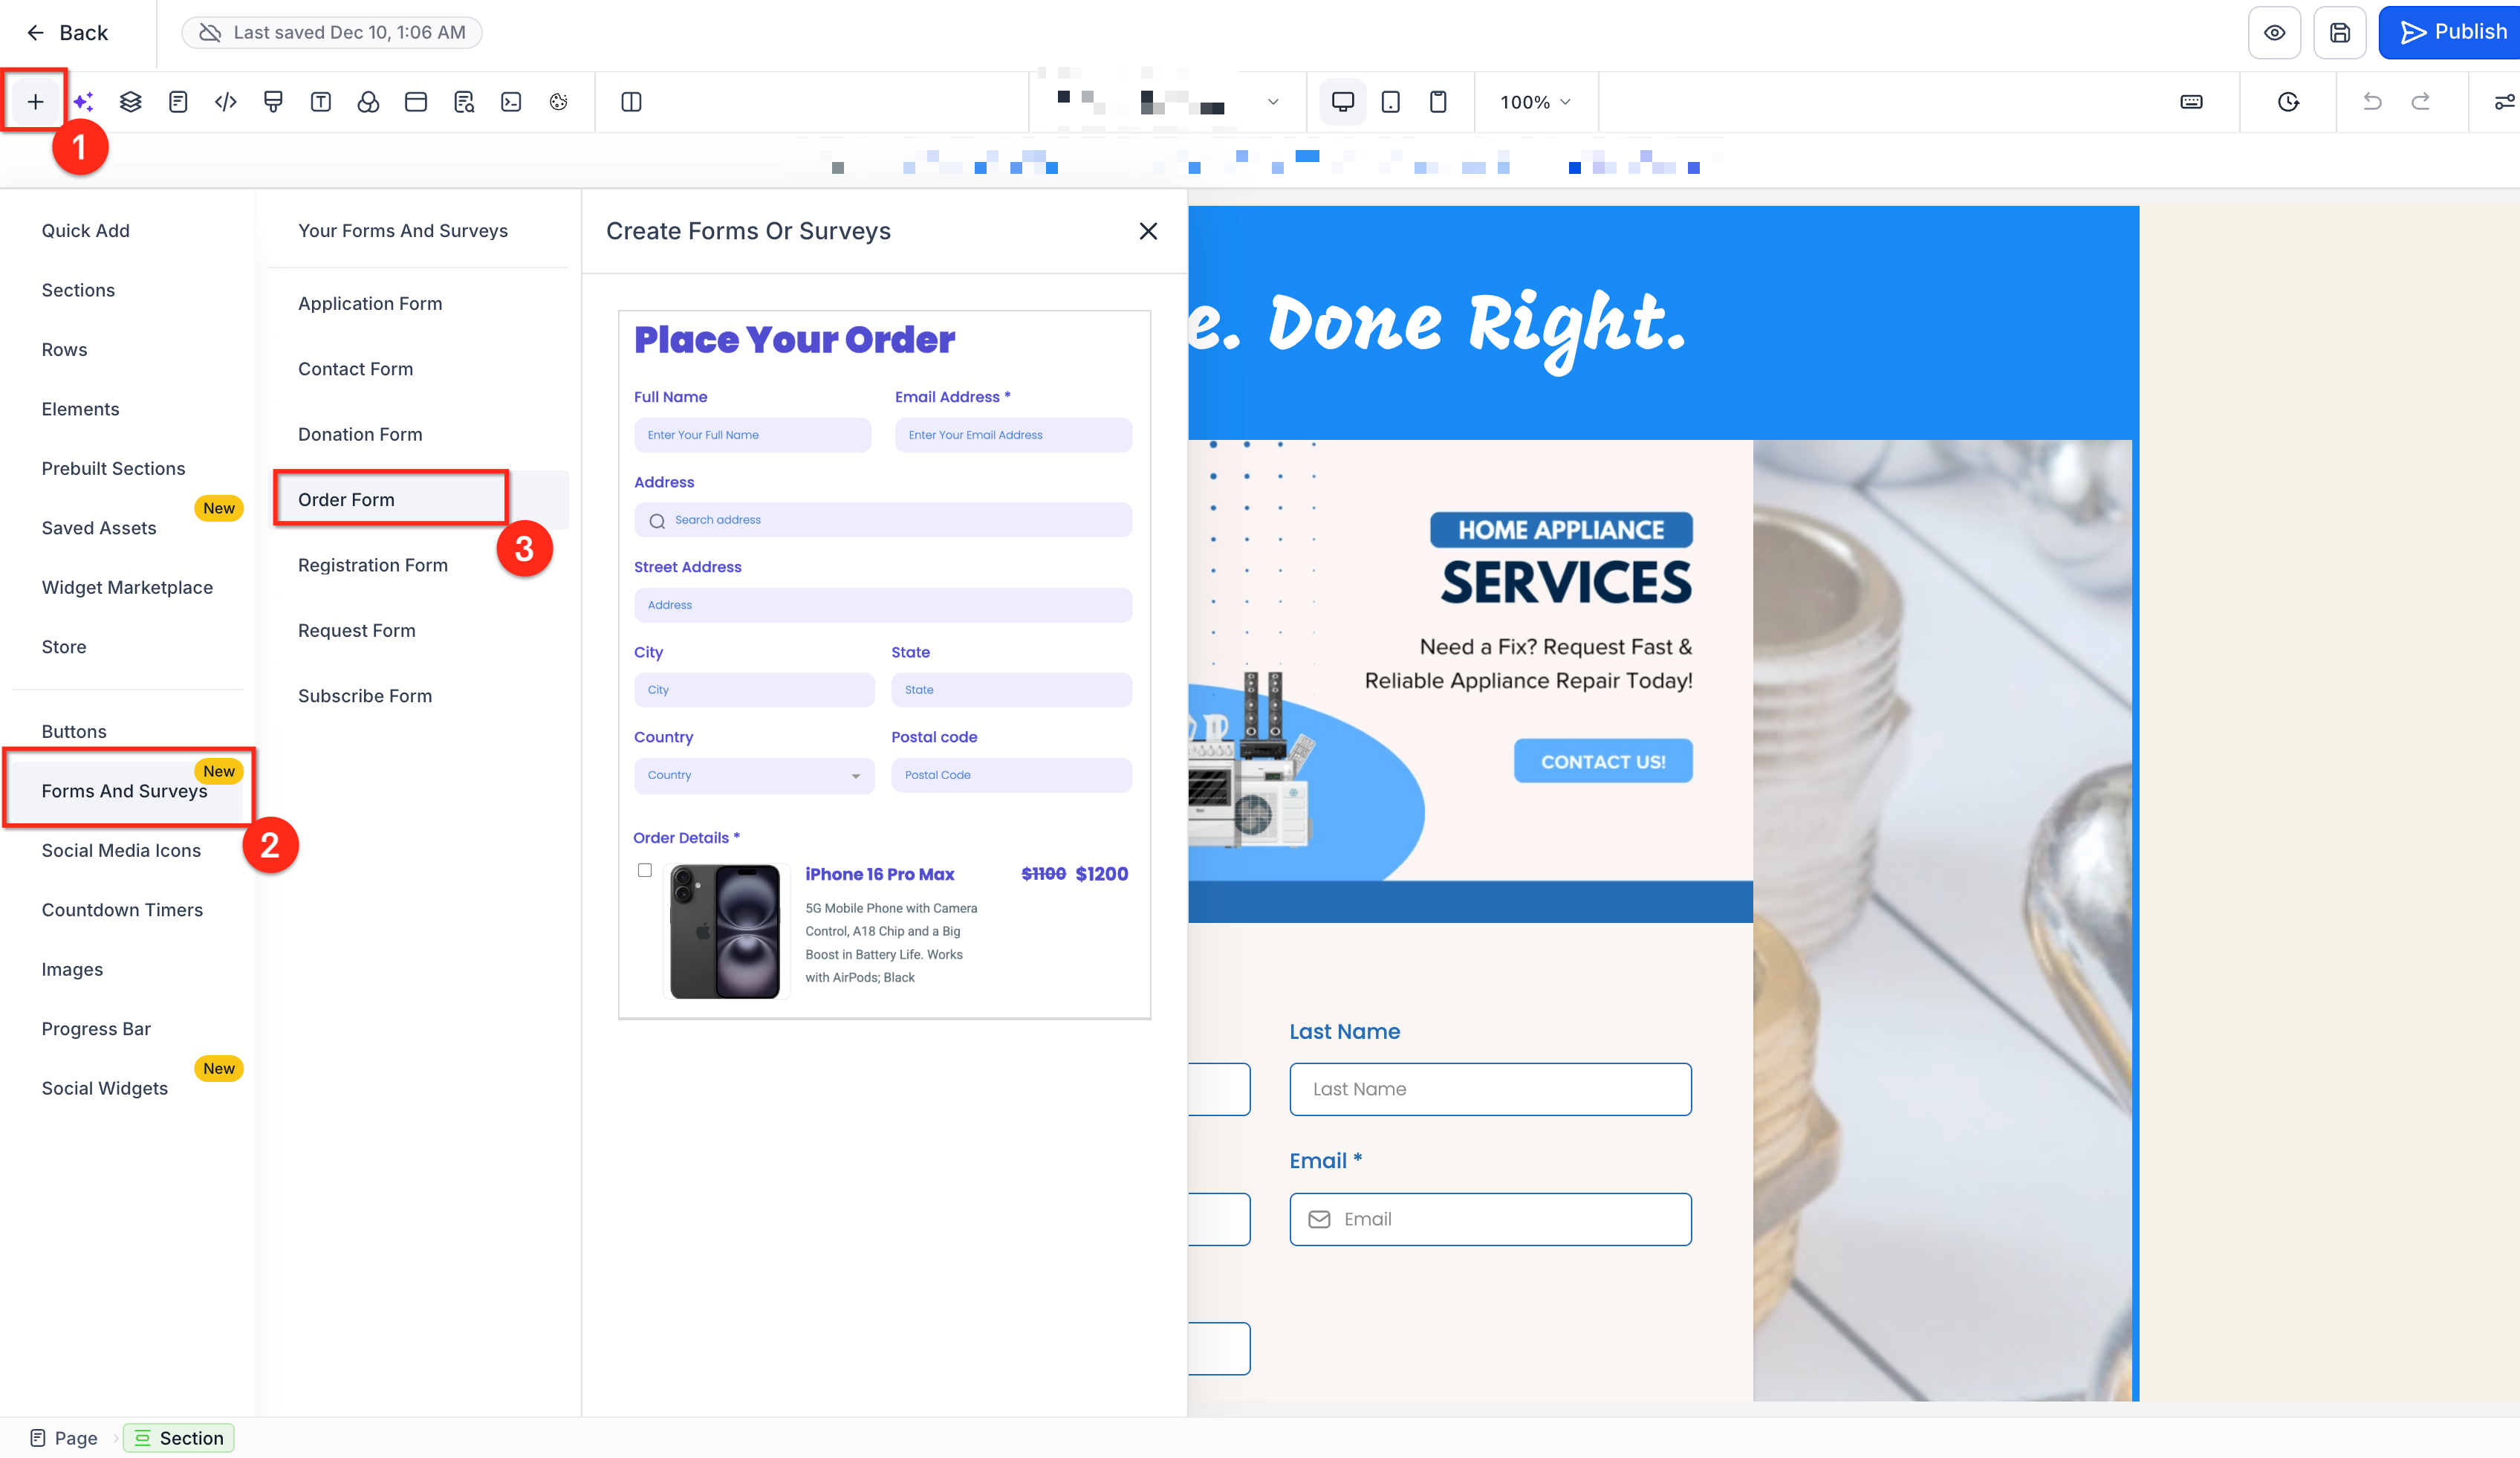Expand the Country dropdown in the form preview
The image size is (2520, 1458).
click(754, 775)
